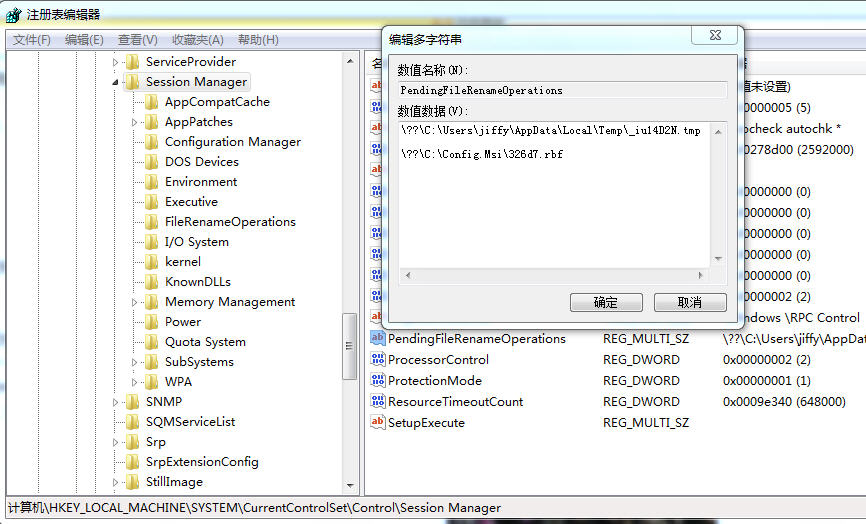Select the SrpExtensionConfig tree item
The width and height of the screenshot is (866, 524).
[x=202, y=462]
